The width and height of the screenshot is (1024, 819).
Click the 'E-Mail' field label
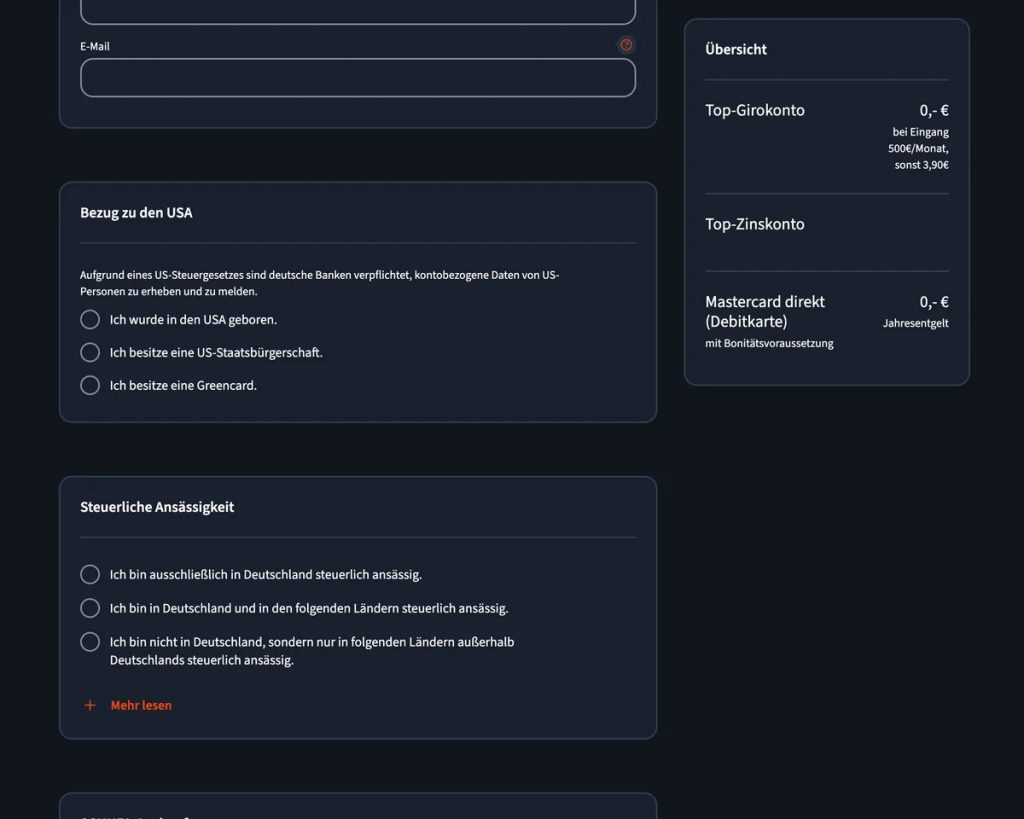click(95, 46)
